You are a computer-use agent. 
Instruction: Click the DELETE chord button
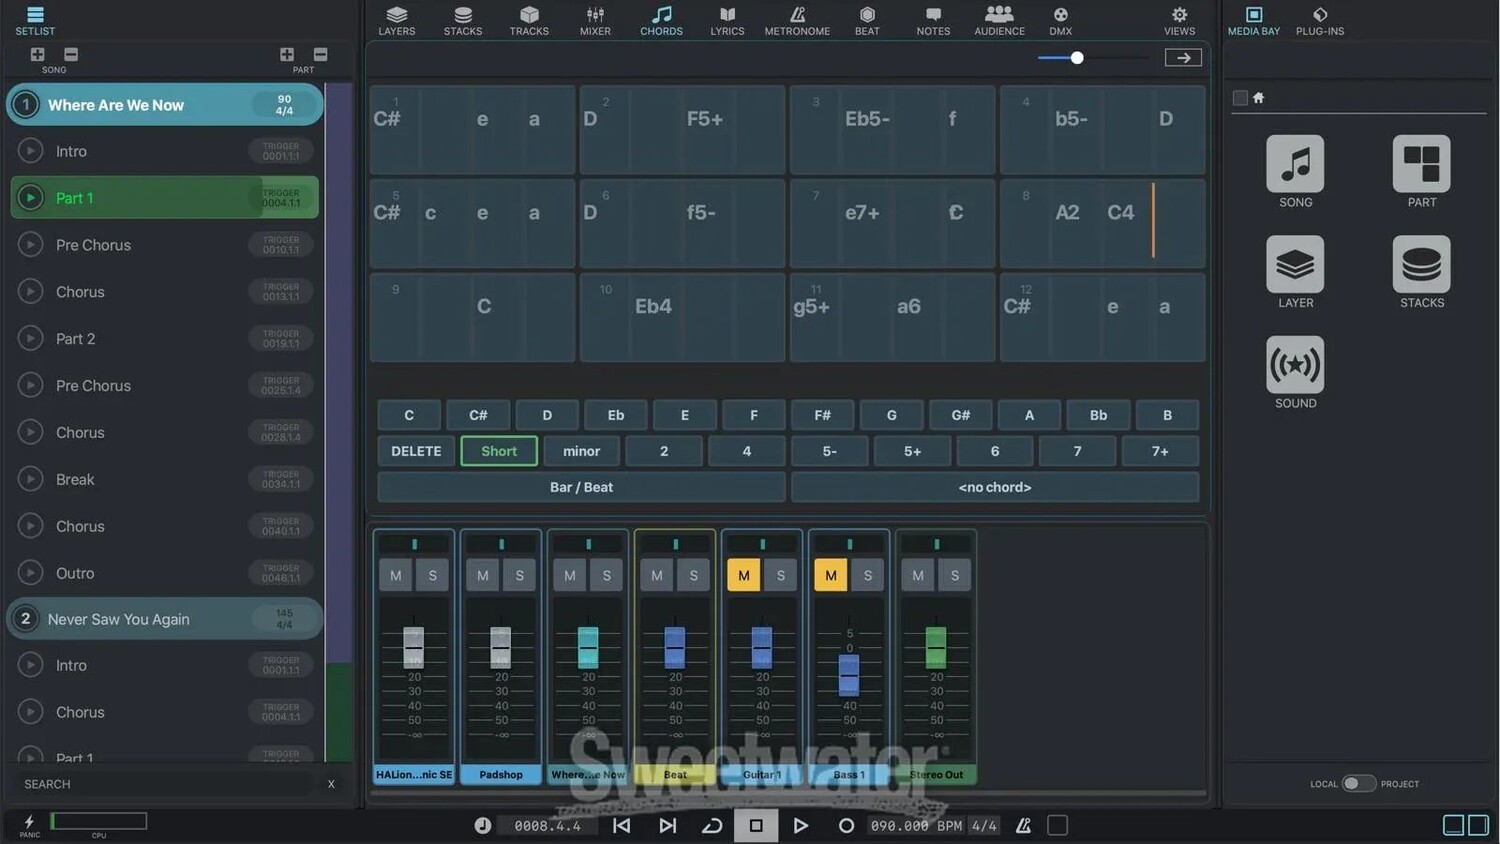point(416,451)
